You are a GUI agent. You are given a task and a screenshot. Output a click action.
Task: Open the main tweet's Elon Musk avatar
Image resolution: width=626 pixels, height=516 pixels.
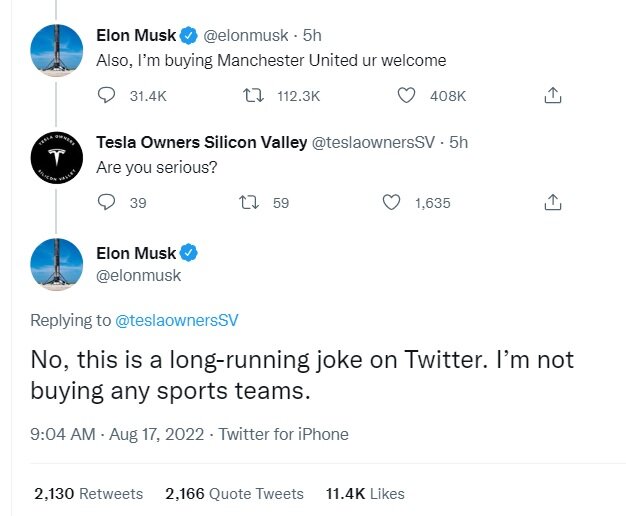coord(57,263)
